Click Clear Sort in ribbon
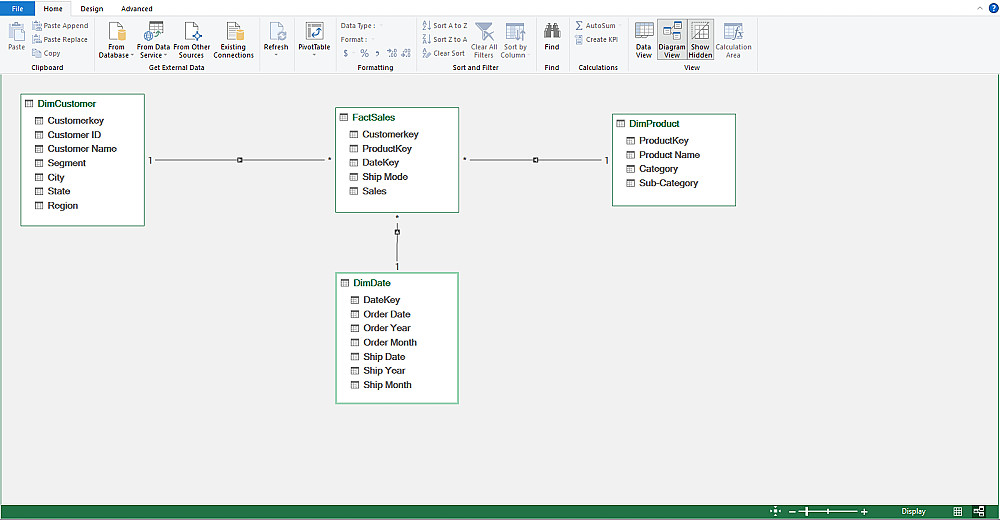This screenshot has height=520, width=1000. [x=443, y=54]
